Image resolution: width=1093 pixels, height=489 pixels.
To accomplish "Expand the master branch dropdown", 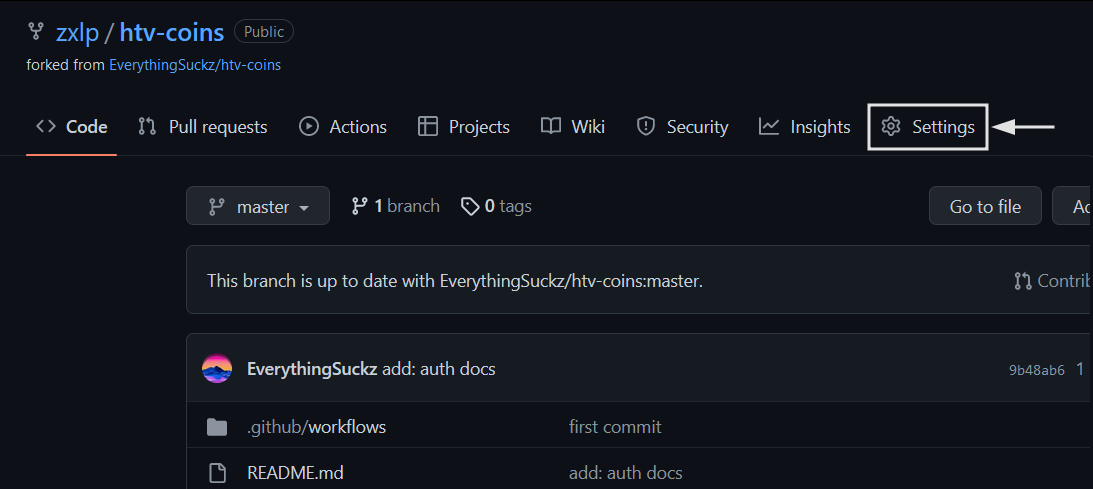I will click(258, 206).
